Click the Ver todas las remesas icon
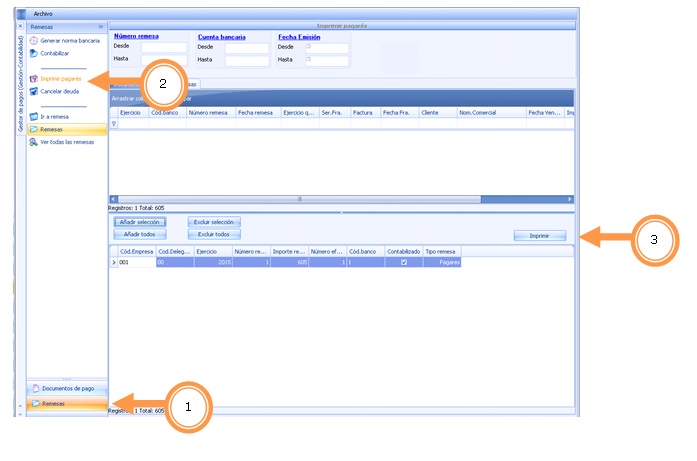 (34, 142)
